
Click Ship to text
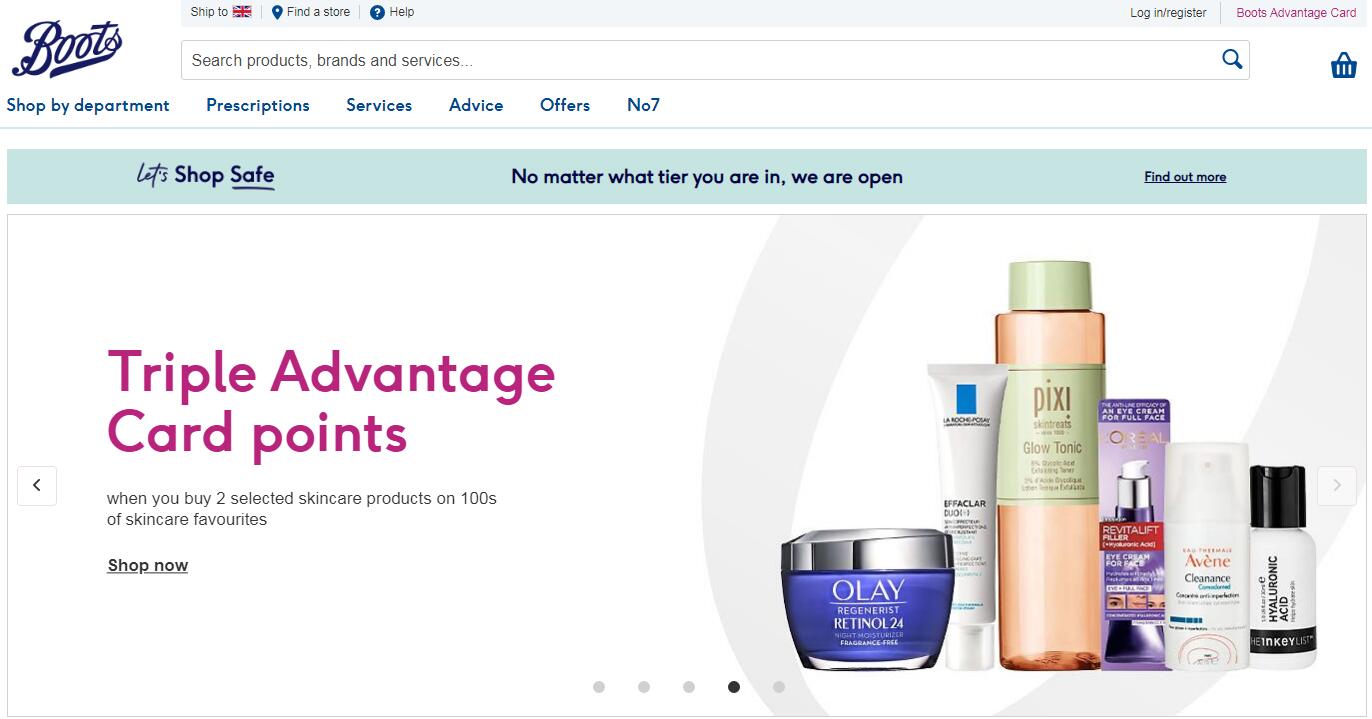(x=209, y=12)
